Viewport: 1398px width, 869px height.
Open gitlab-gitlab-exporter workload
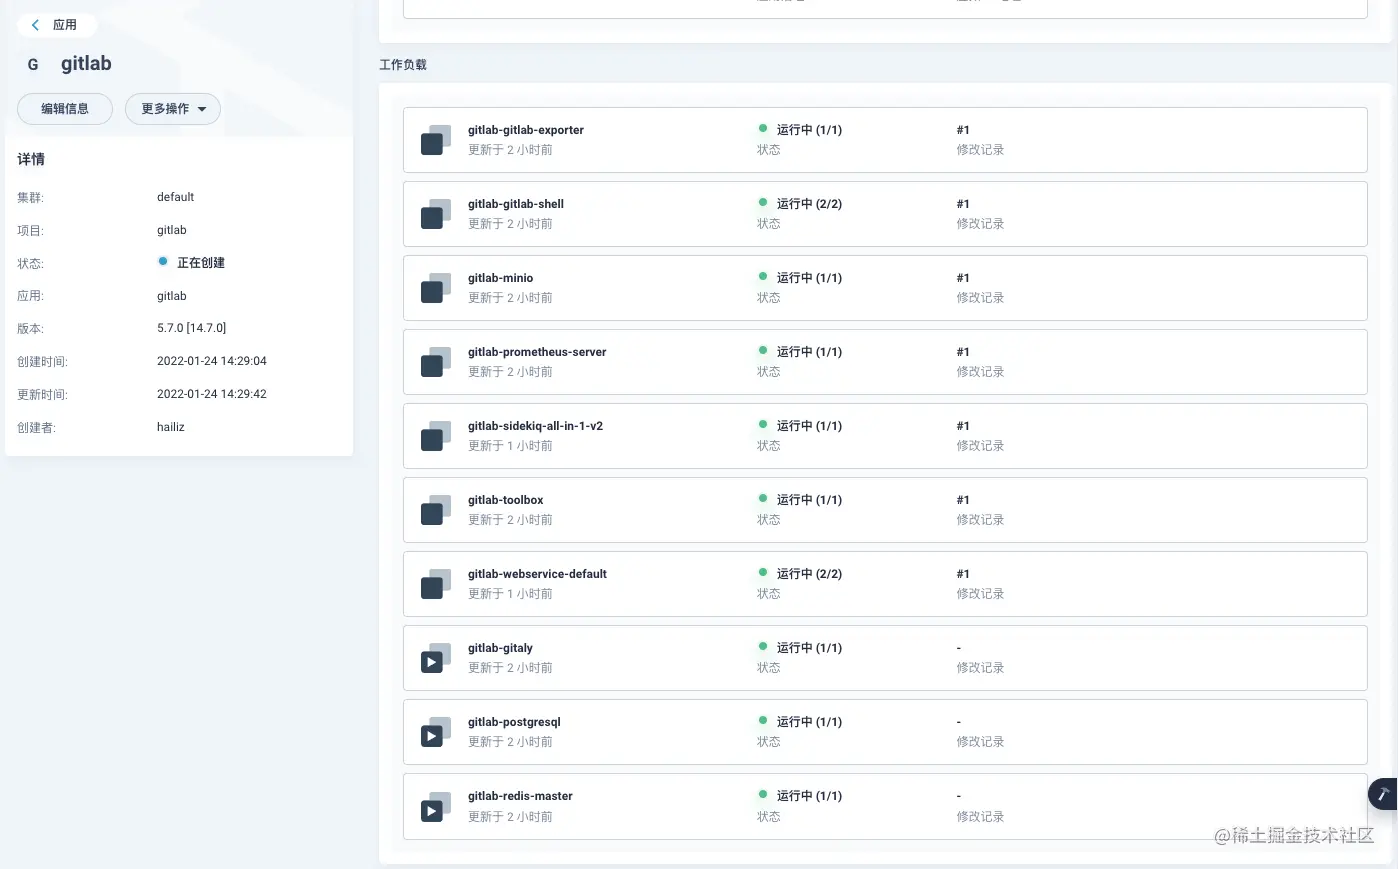click(x=525, y=130)
